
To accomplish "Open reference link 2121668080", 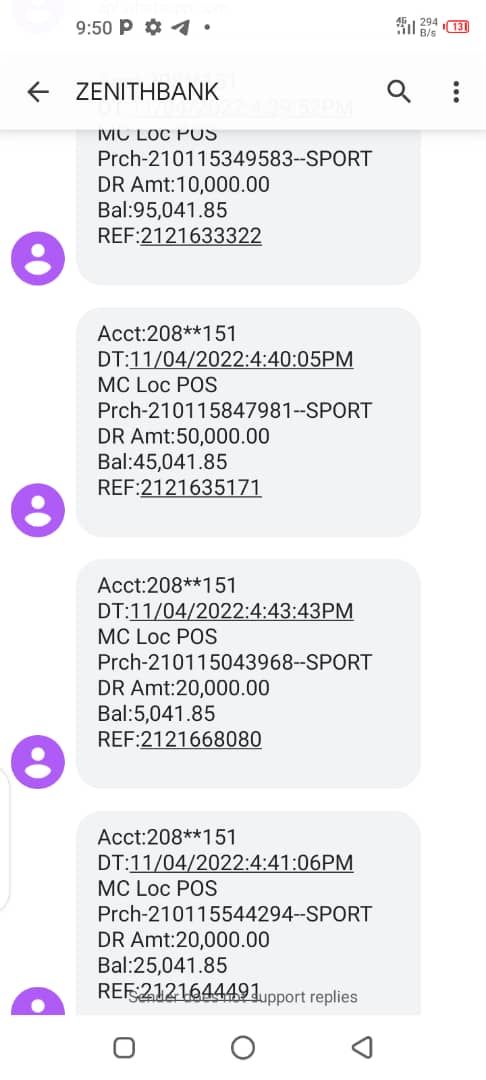I will pyautogui.click(x=201, y=740).
